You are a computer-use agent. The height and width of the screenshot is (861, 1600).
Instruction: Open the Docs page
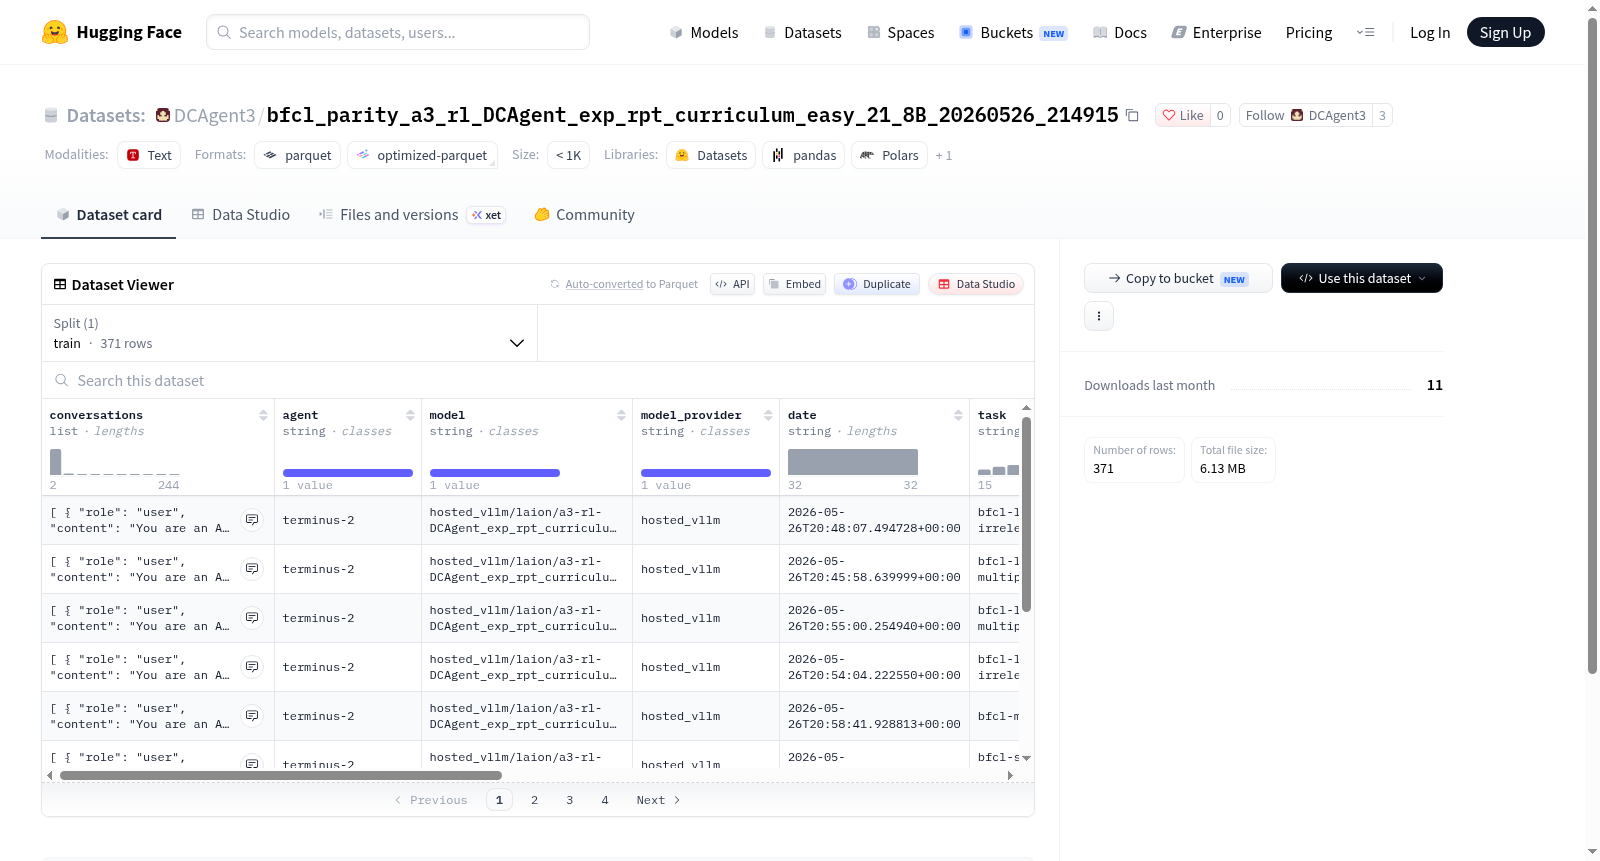(x=1119, y=32)
